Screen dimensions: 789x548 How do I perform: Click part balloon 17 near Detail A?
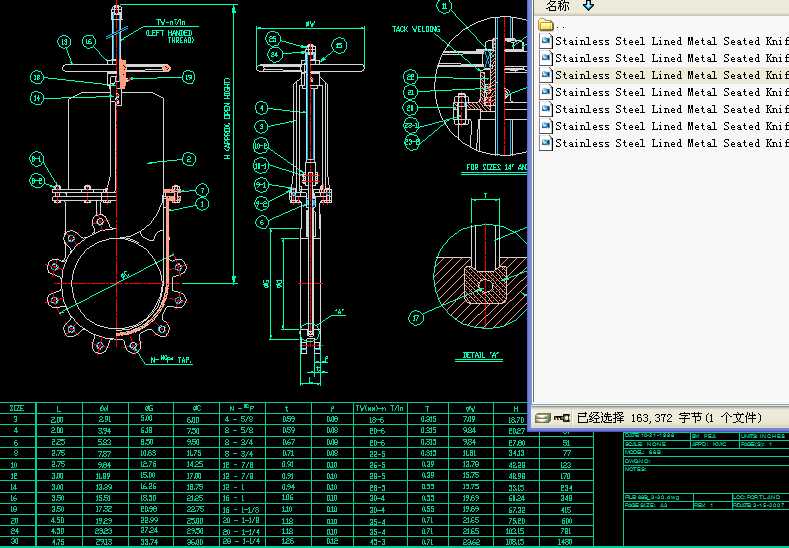click(416, 318)
